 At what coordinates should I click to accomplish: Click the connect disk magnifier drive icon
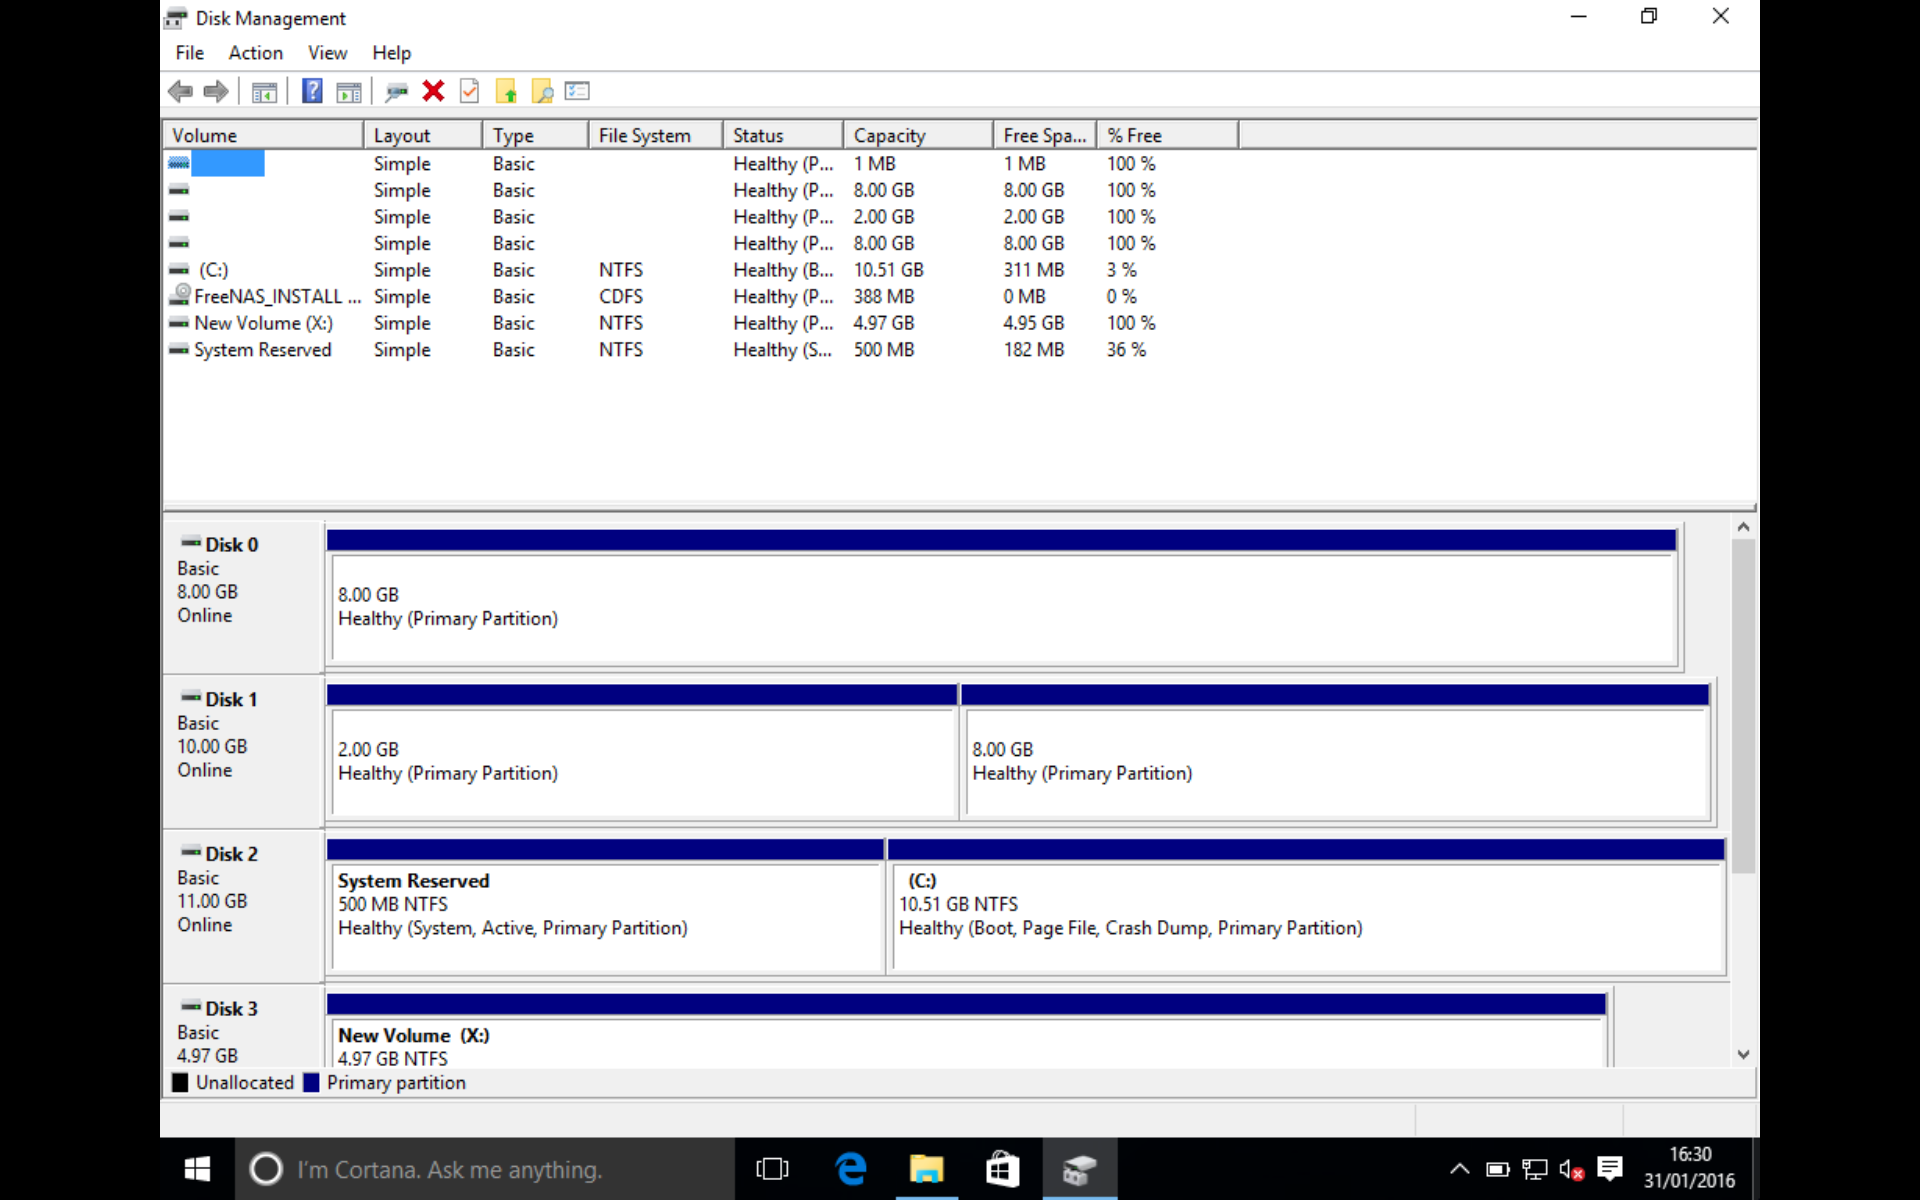click(396, 92)
